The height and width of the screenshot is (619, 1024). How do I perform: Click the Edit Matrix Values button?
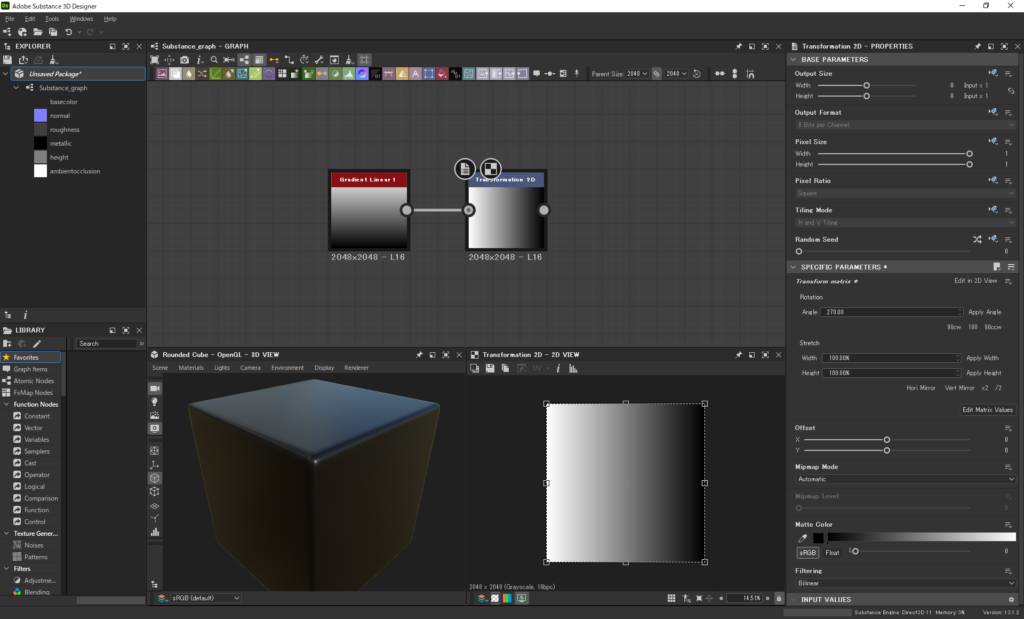coord(987,410)
